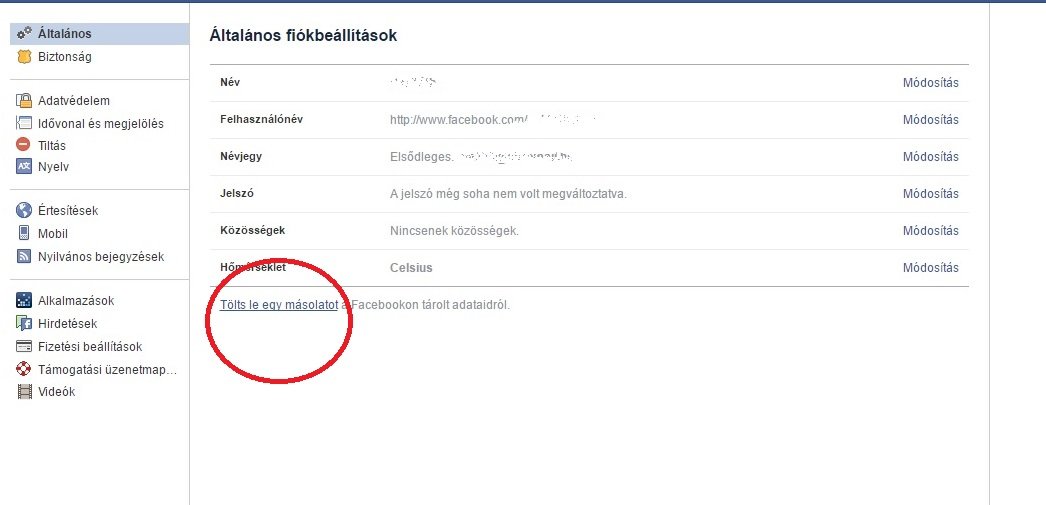
Task: Click Módosítás beside the Jelszó row
Action: [x=930, y=194]
